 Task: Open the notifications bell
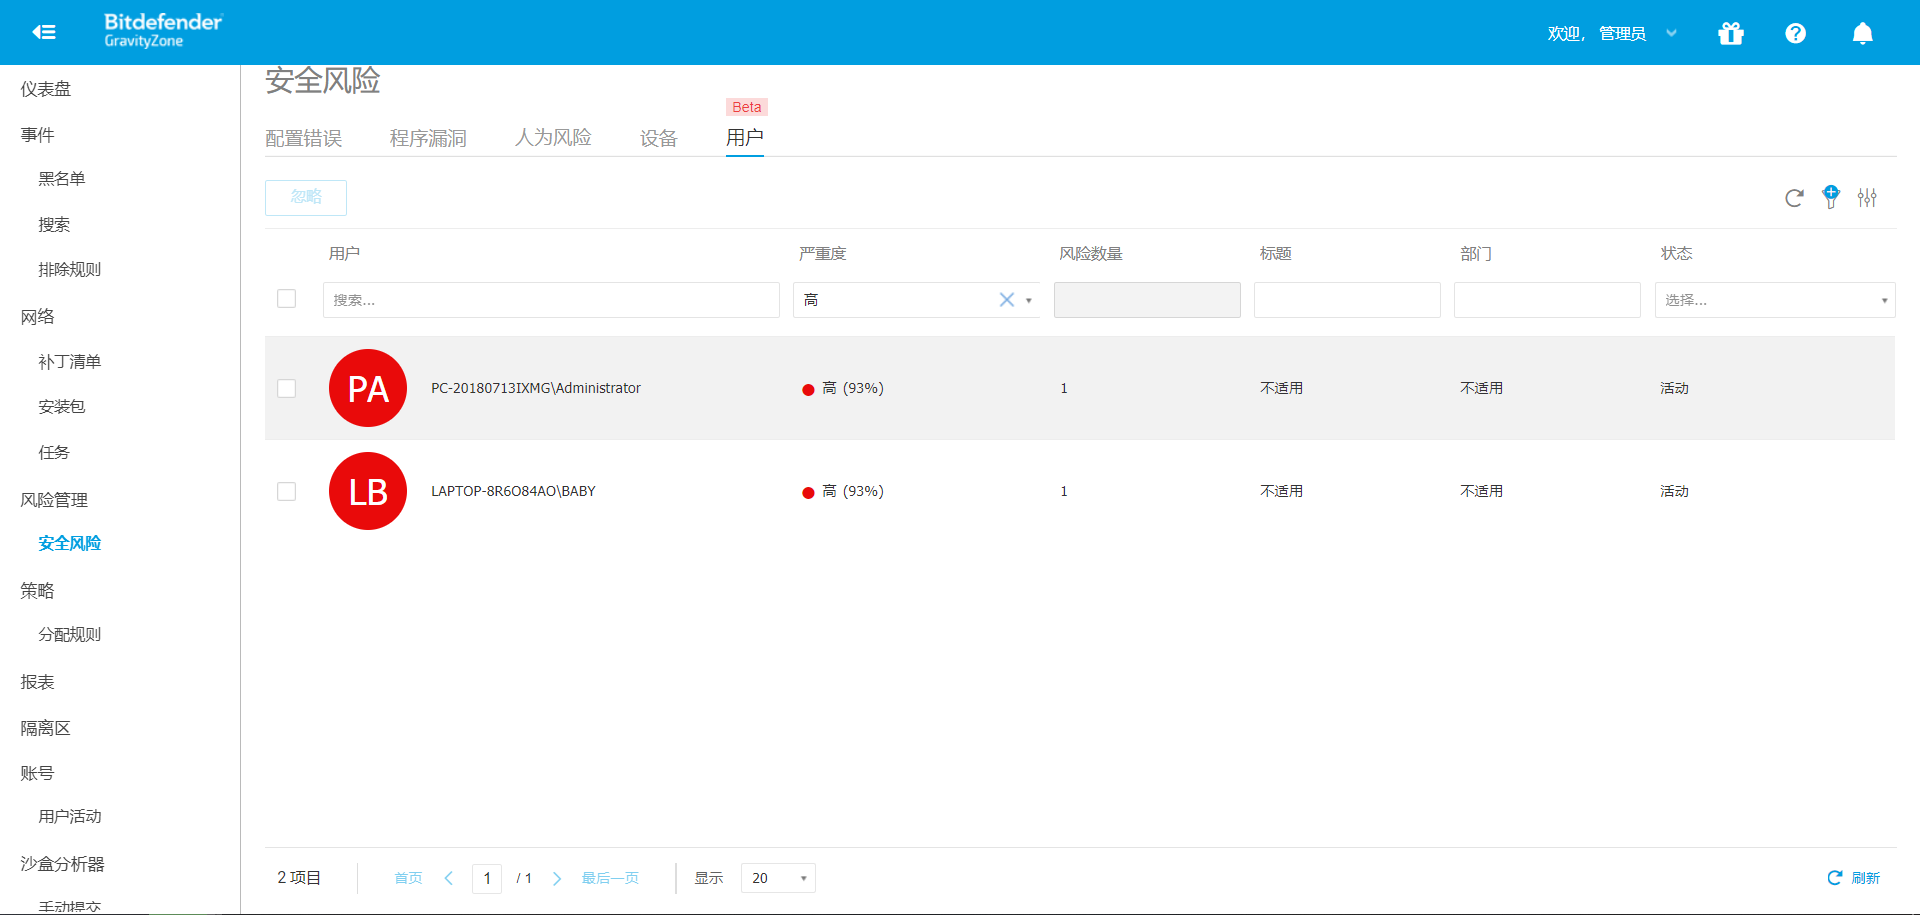coord(1862,33)
